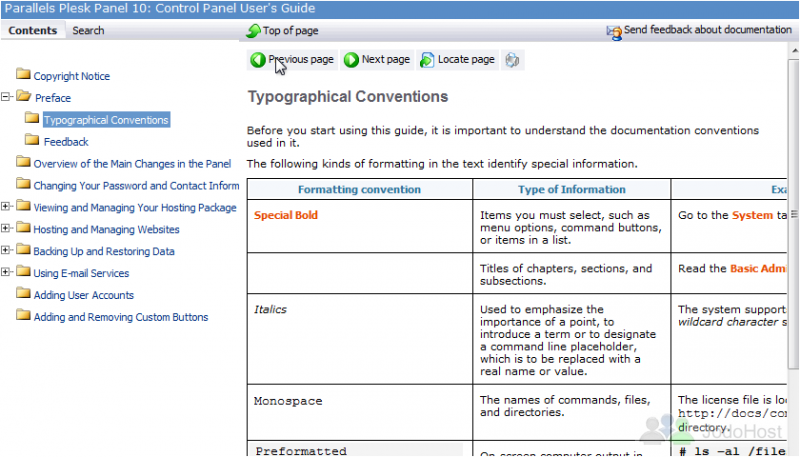Click folder icon beside Changing Your Password
Screen dimensions: 800x457
pos(23,184)
